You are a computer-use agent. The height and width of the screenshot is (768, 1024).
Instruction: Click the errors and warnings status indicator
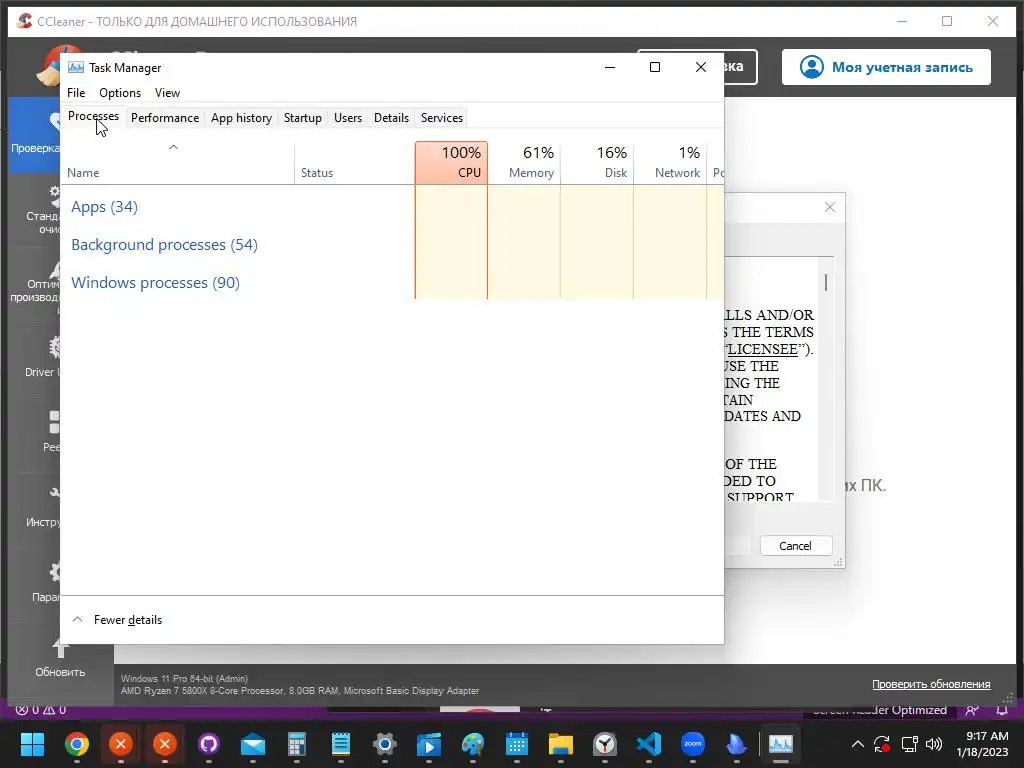(x=40, y=710)
